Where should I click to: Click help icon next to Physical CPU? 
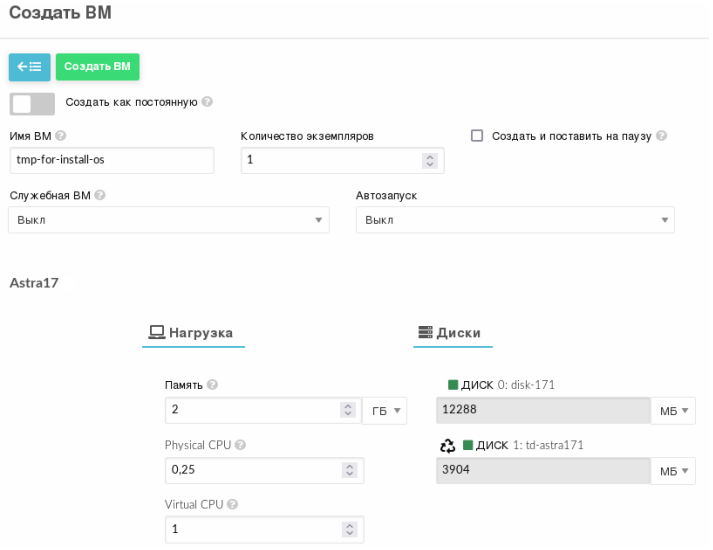pyautogui.click(x=240, y=445)
